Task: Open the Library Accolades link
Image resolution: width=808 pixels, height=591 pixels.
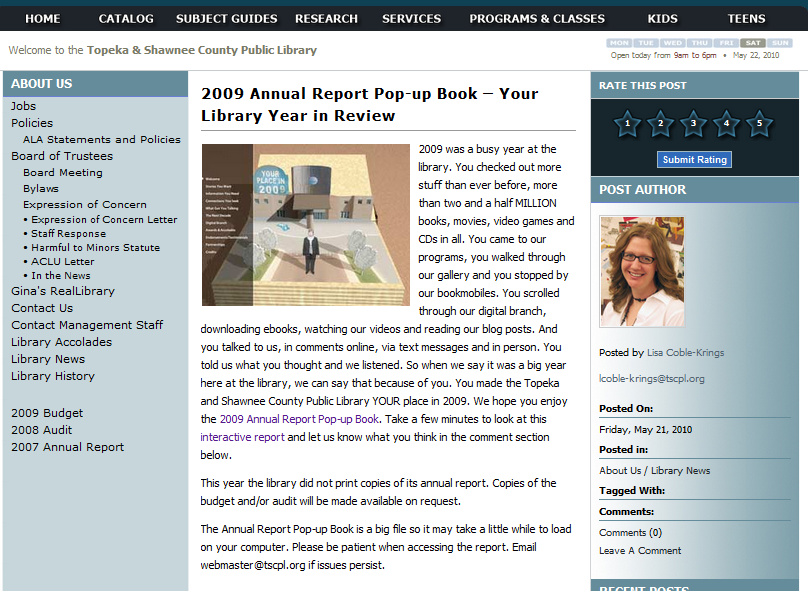Action: [61, 342]
